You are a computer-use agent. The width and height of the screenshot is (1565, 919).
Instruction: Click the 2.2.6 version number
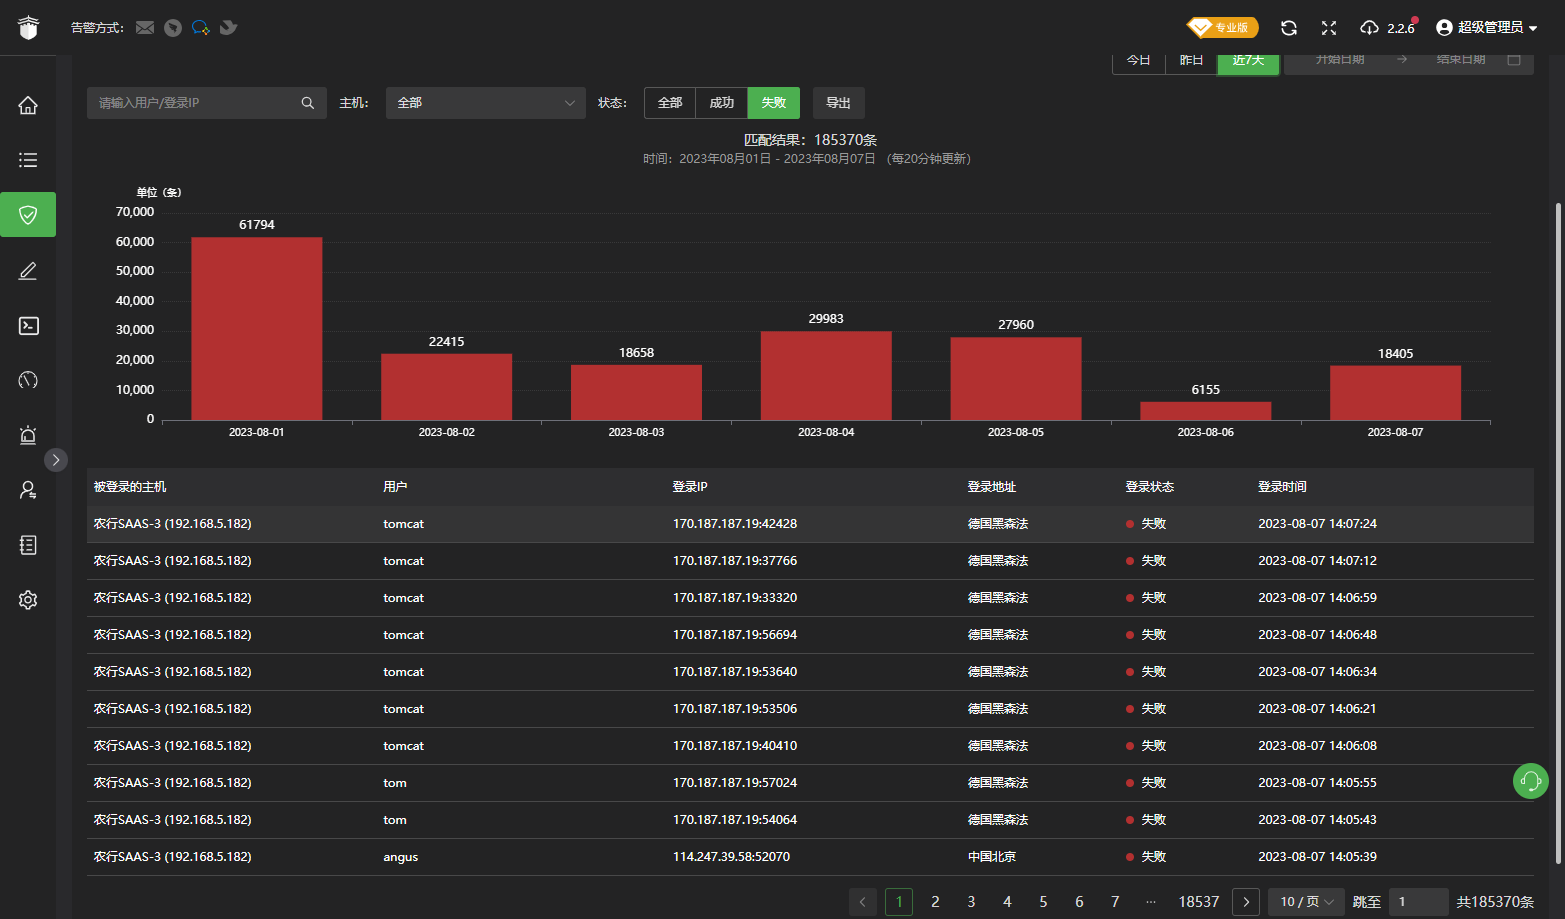pos(1401,28)
